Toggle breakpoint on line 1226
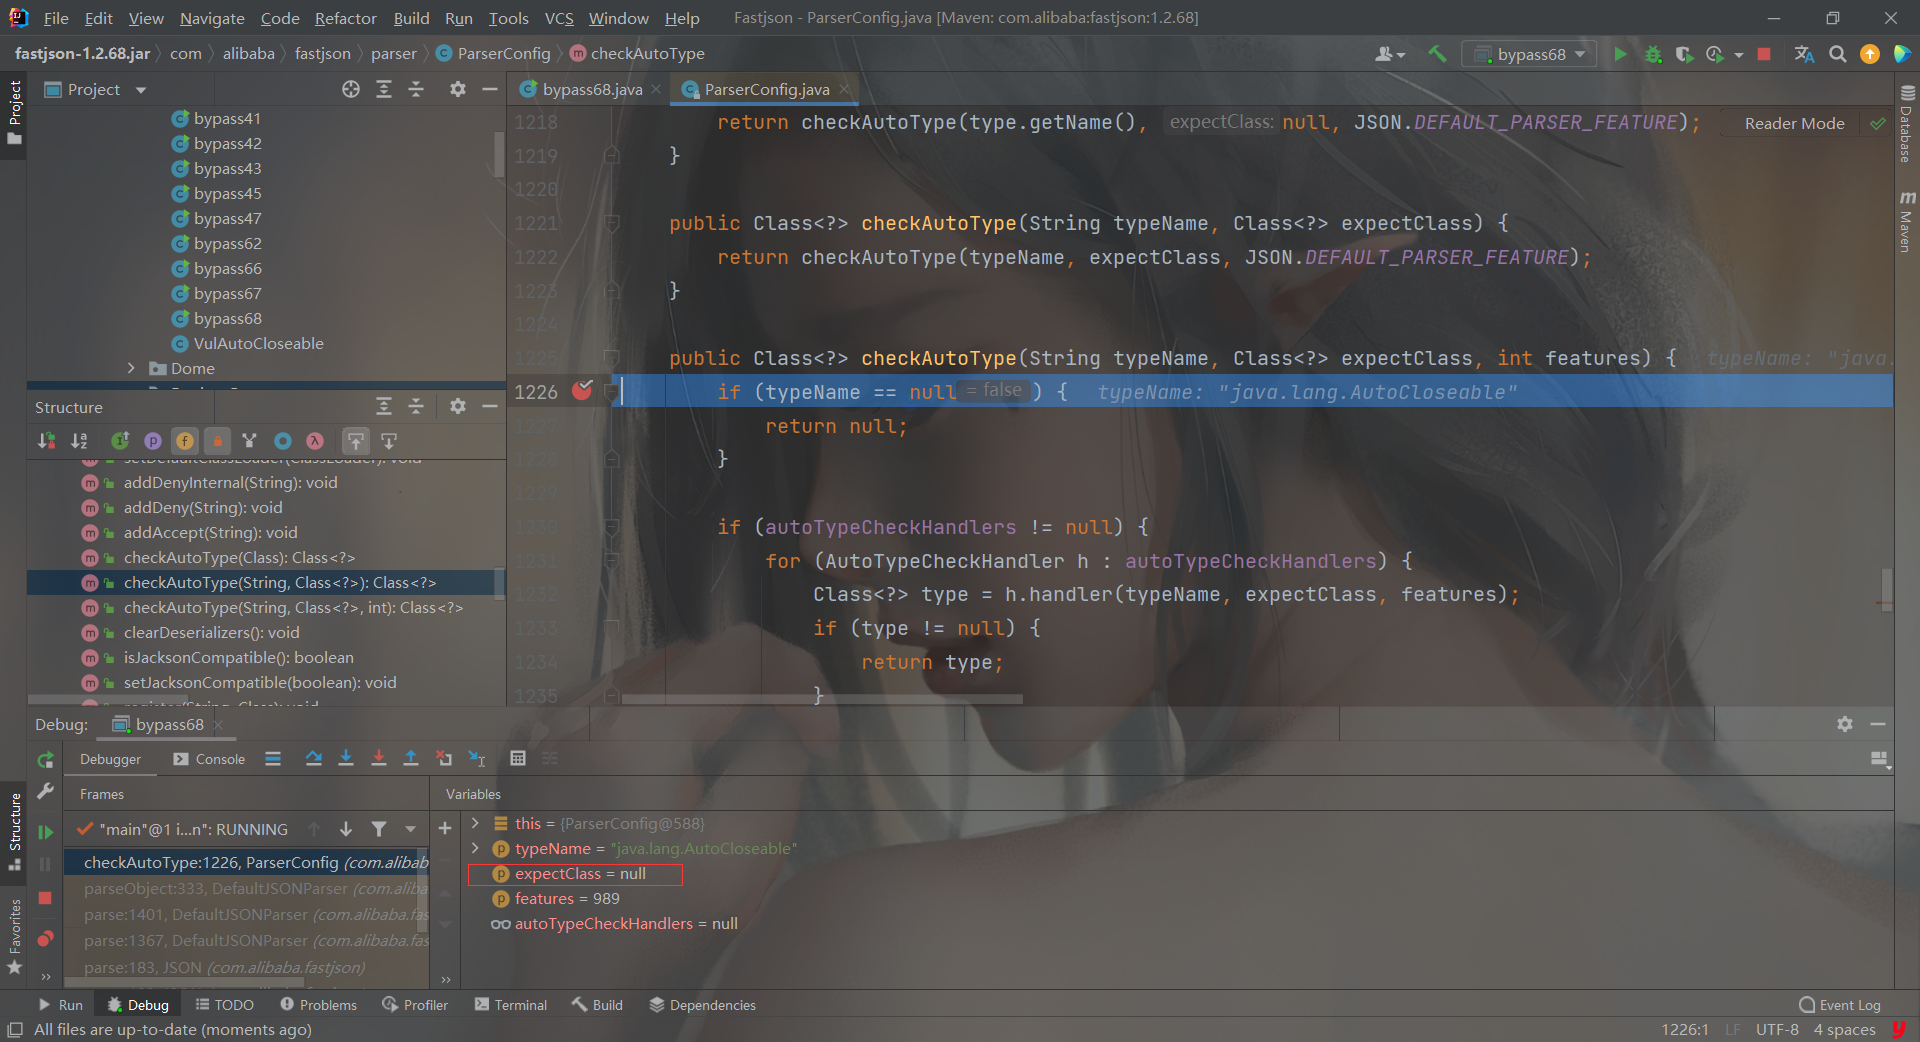 click(x=582, y=391)
